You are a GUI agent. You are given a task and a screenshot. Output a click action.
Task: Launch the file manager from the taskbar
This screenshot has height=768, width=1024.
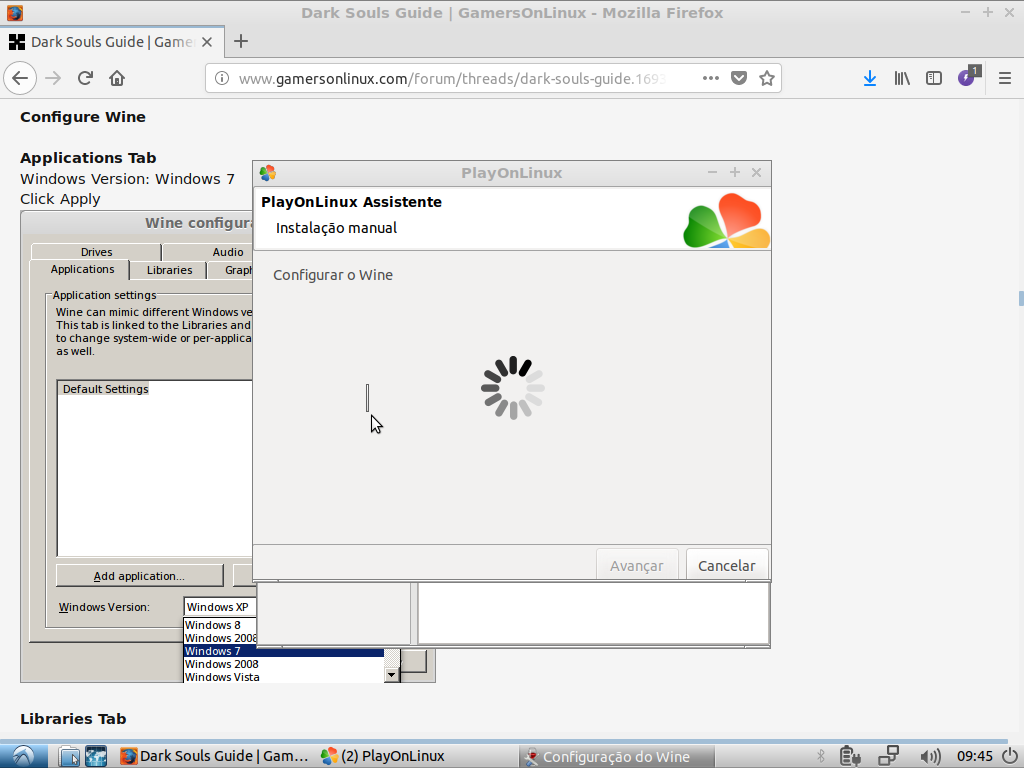pyautogui.click(x=69, y=756)
